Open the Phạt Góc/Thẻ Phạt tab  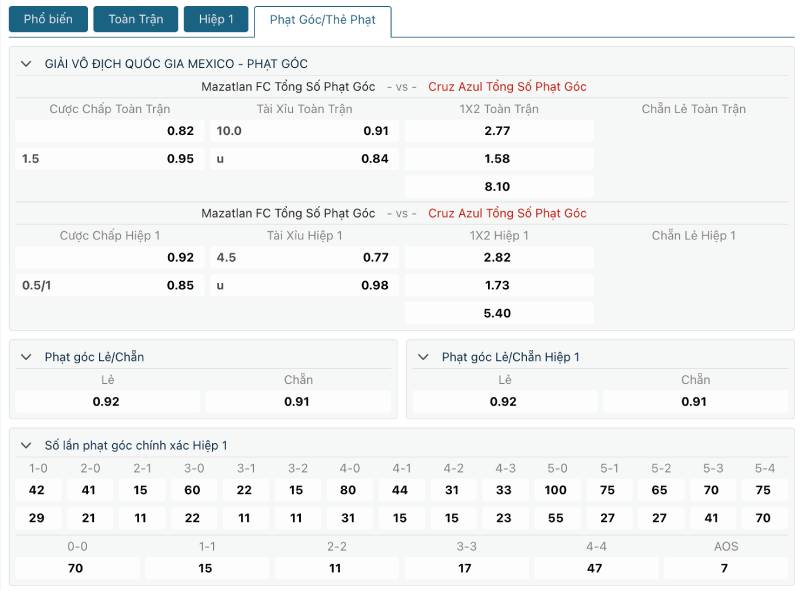(x=322, y=20)
